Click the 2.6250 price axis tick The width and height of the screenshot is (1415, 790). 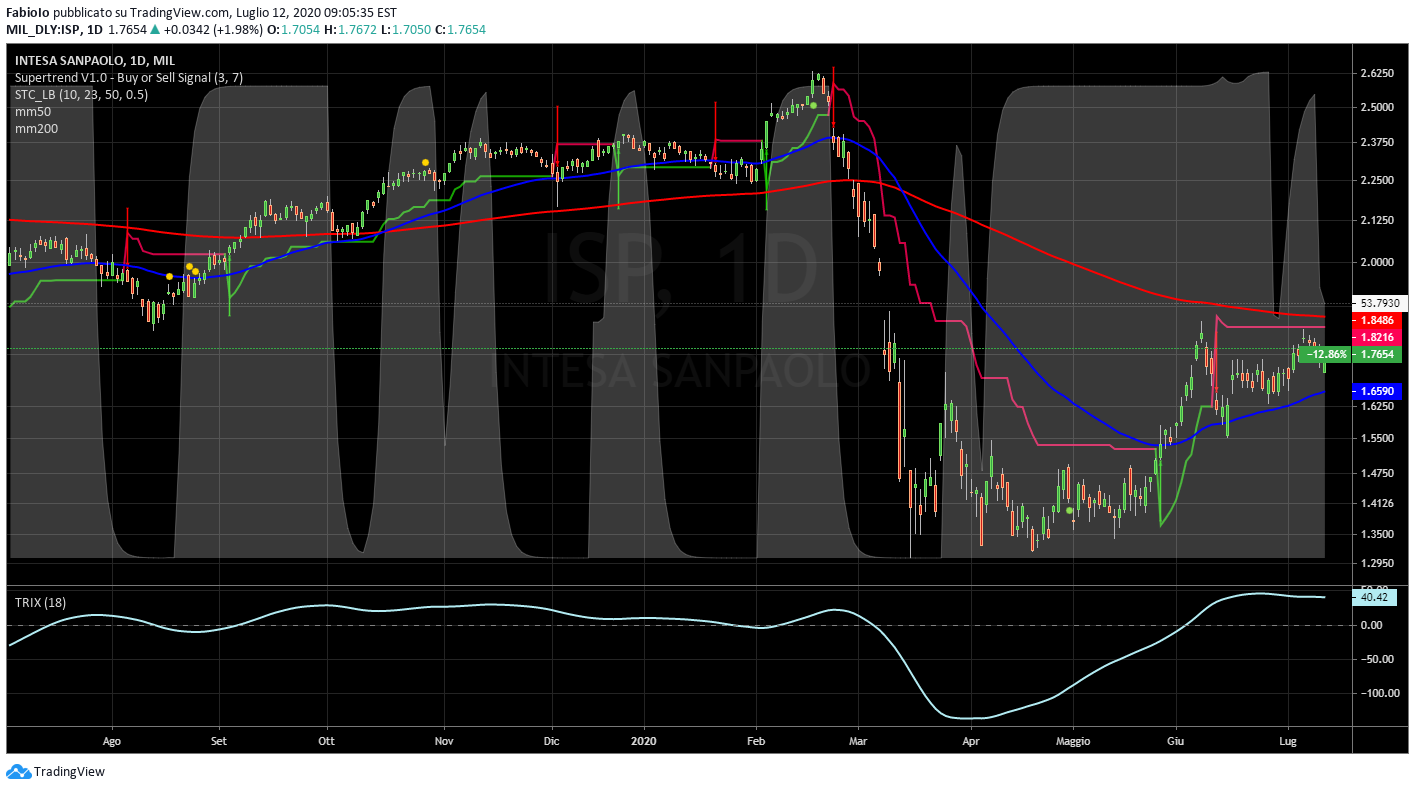pos(1379,74)
